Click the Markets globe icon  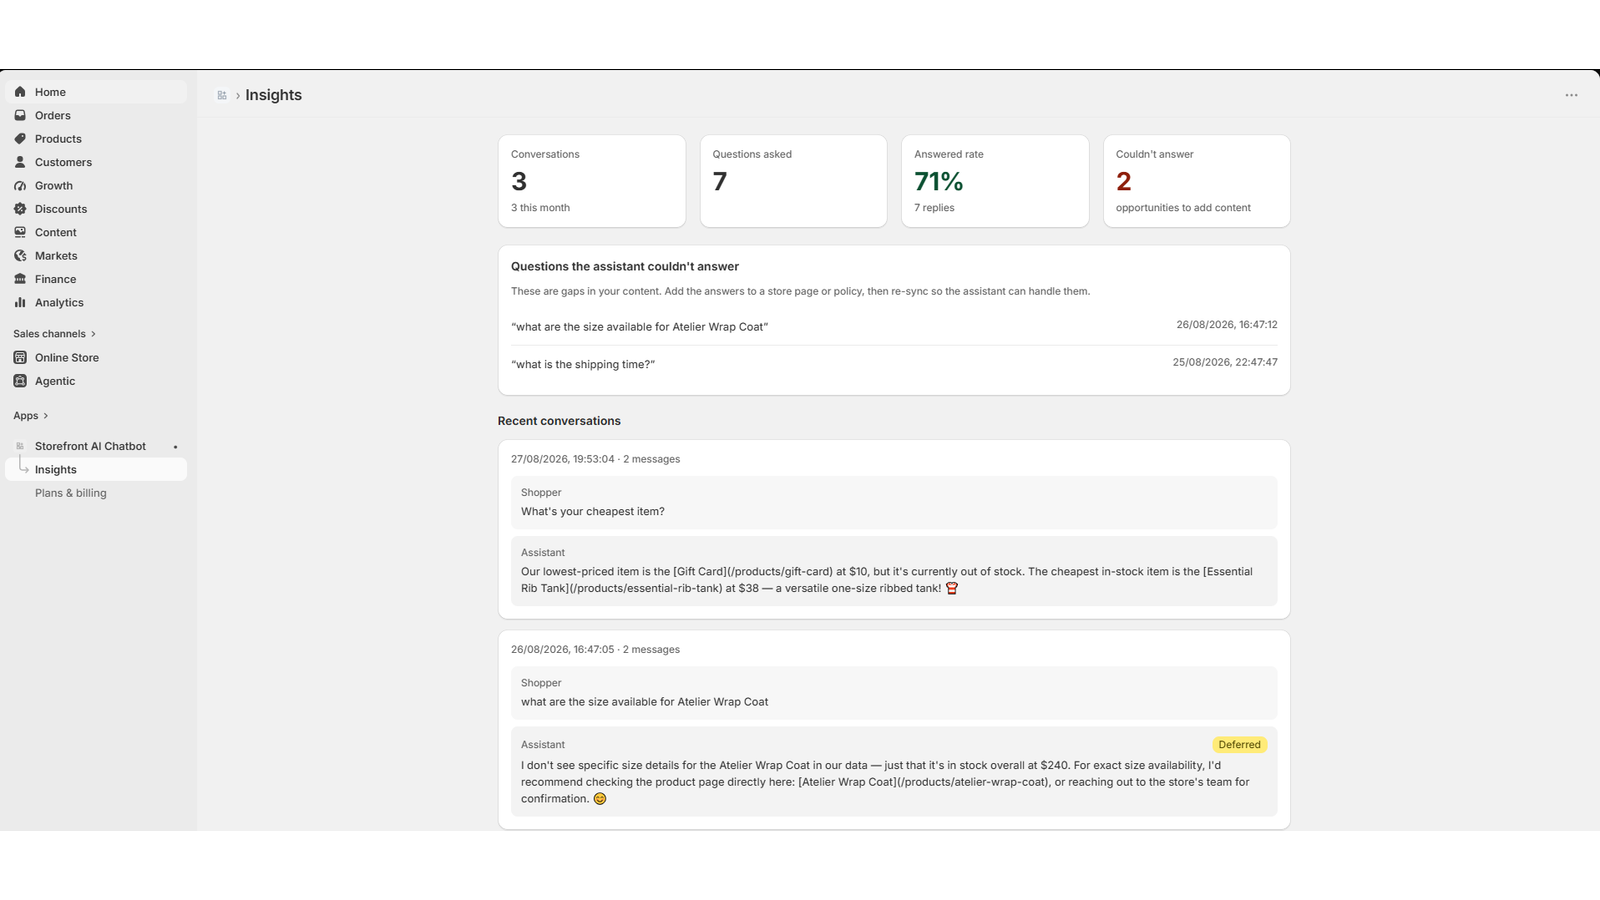(x=20, y=256)
